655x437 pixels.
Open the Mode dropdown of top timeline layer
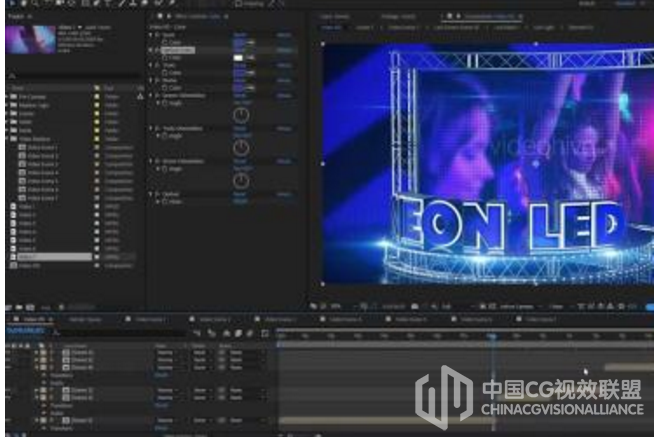tap(169, 353)
